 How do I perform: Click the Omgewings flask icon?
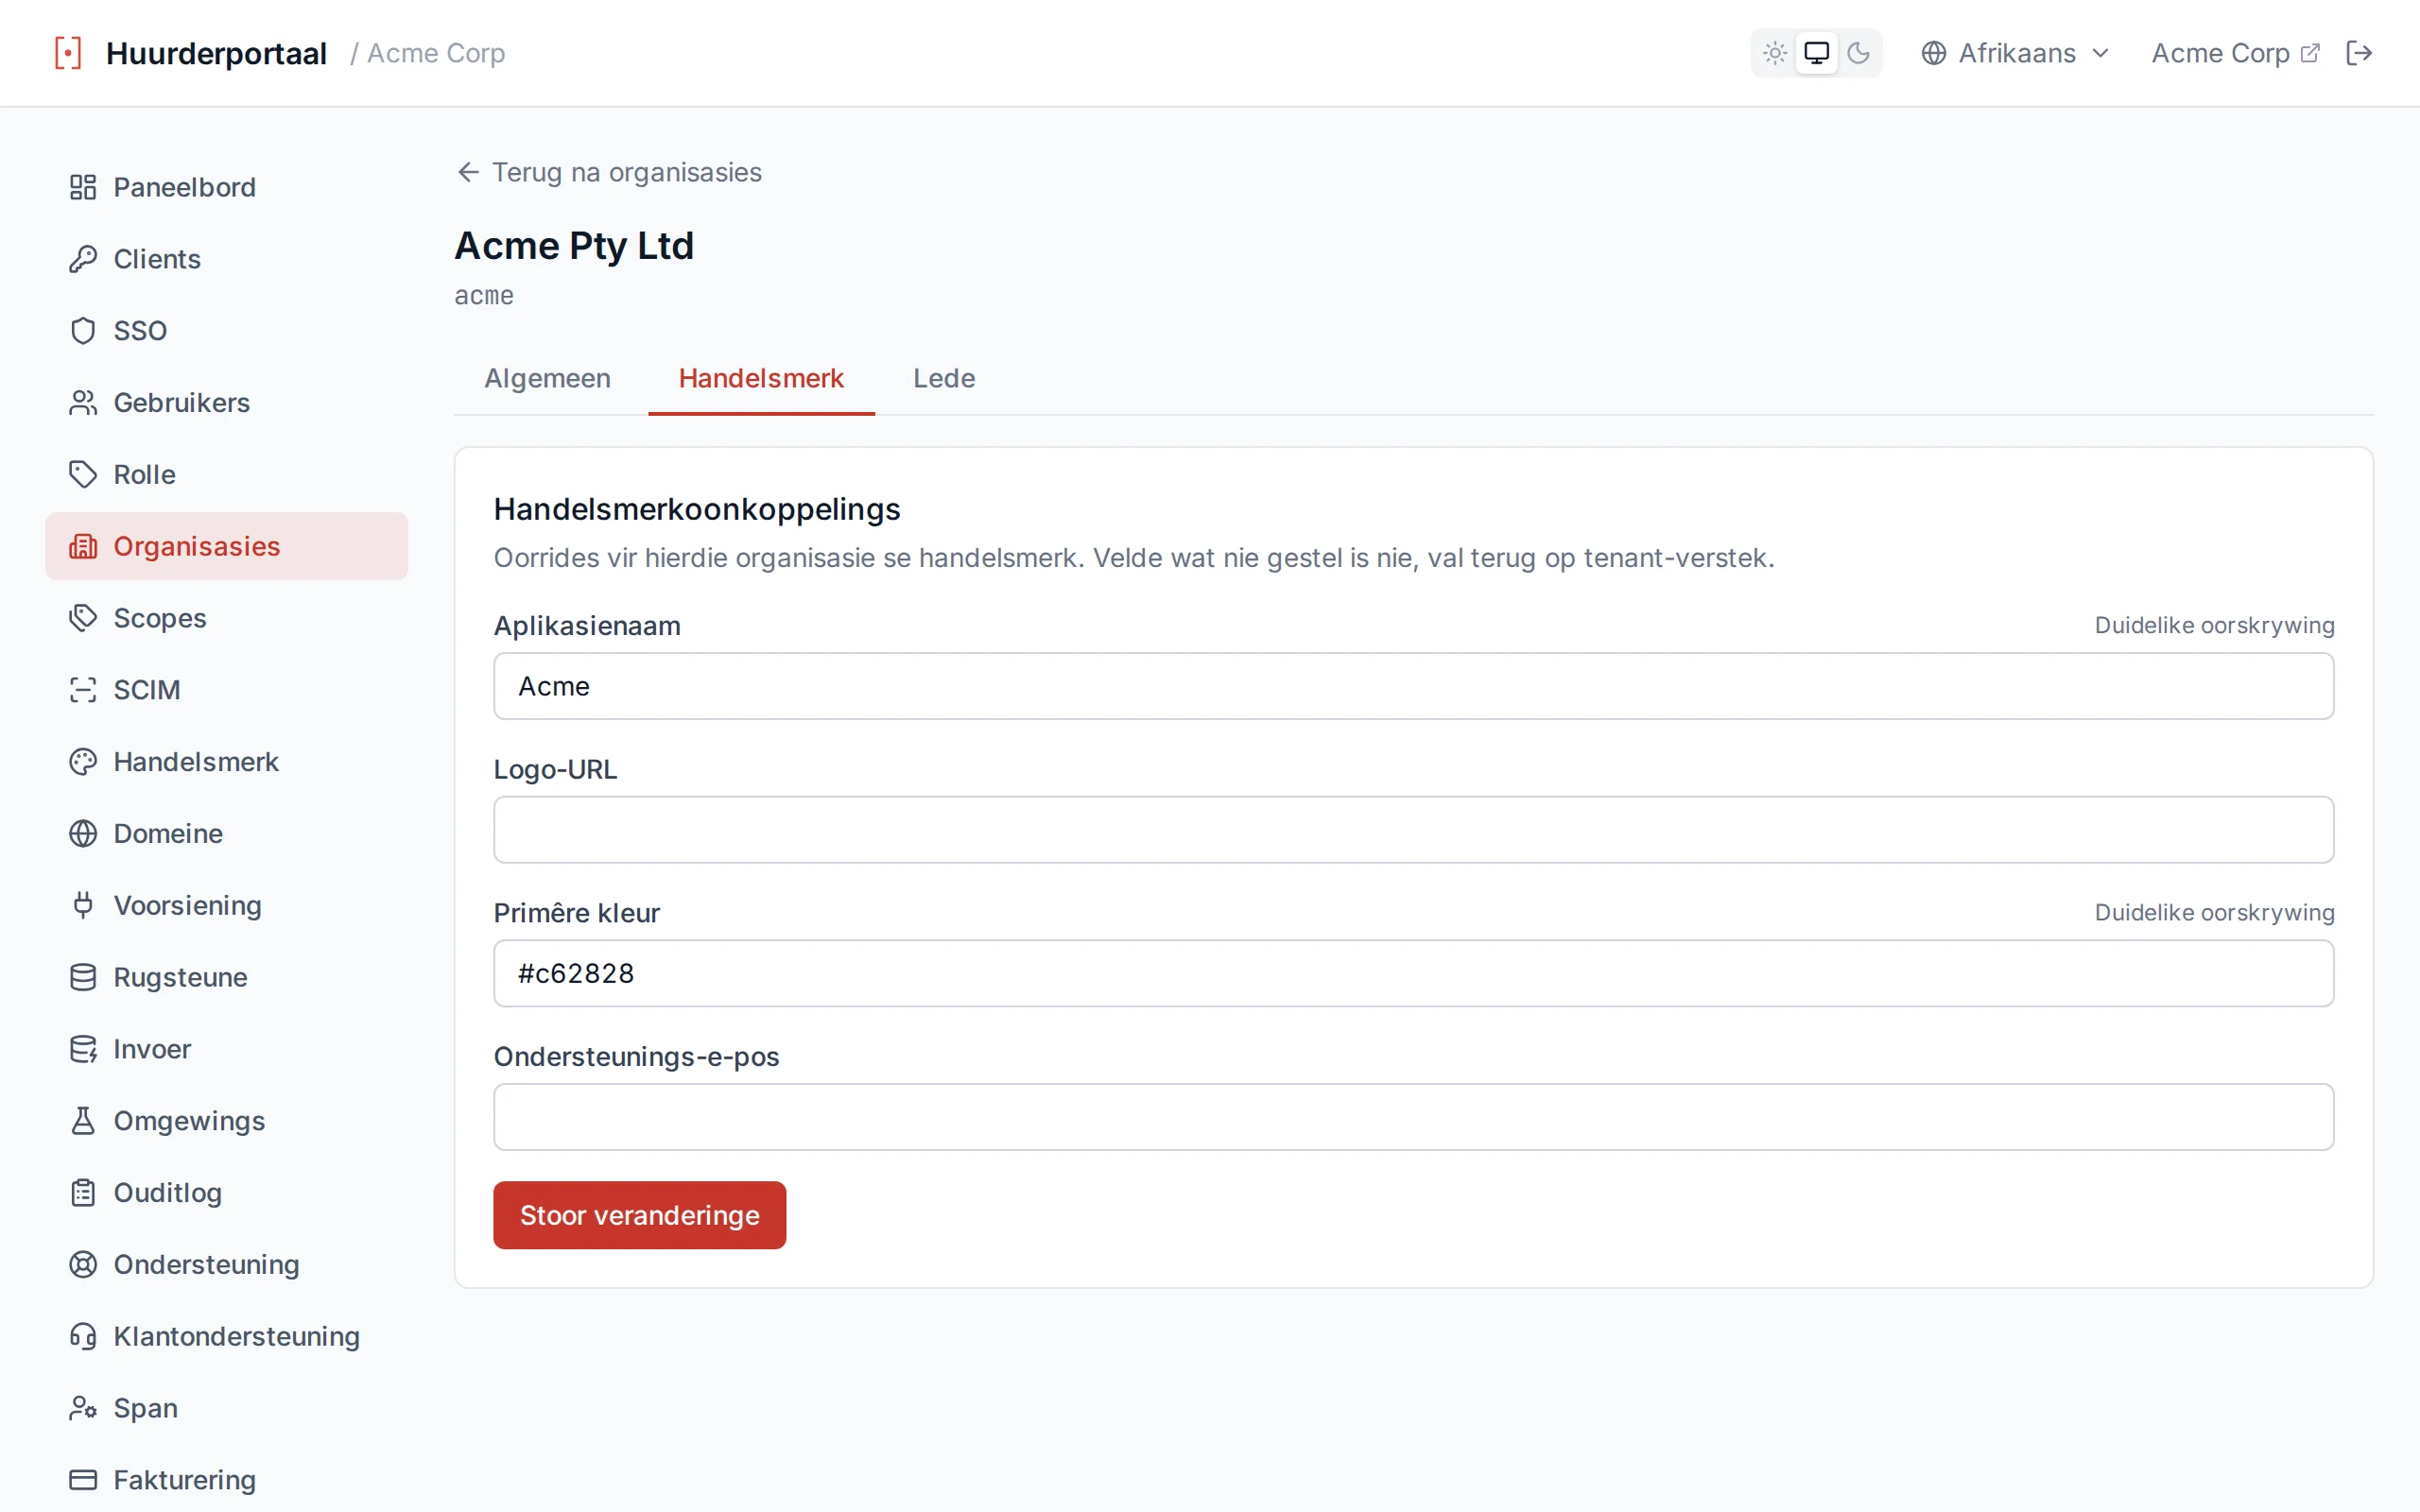pos(83,1121)
